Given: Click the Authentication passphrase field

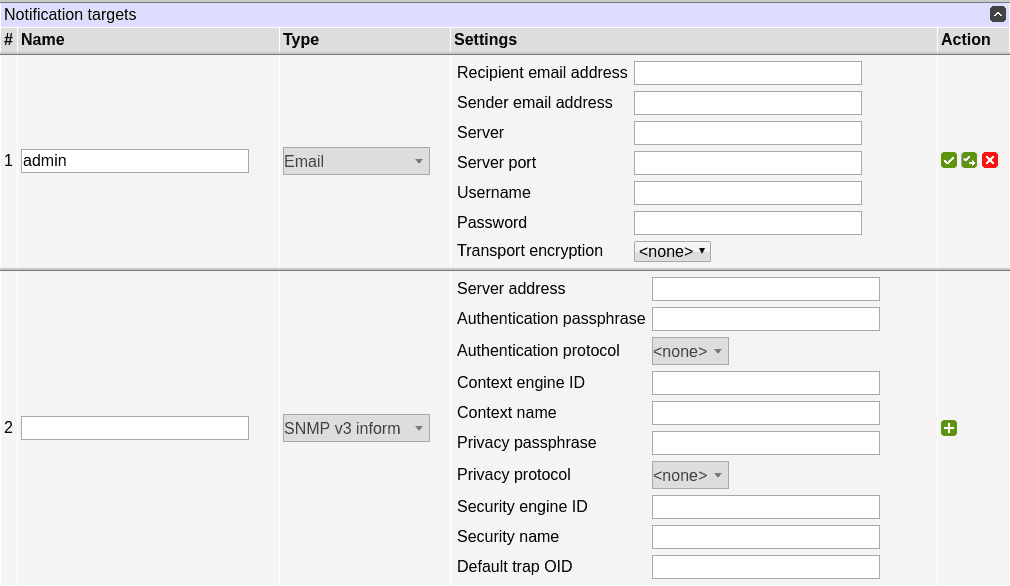Looking at the screenshot, I should pyautogui.click(x=765, y=319).
